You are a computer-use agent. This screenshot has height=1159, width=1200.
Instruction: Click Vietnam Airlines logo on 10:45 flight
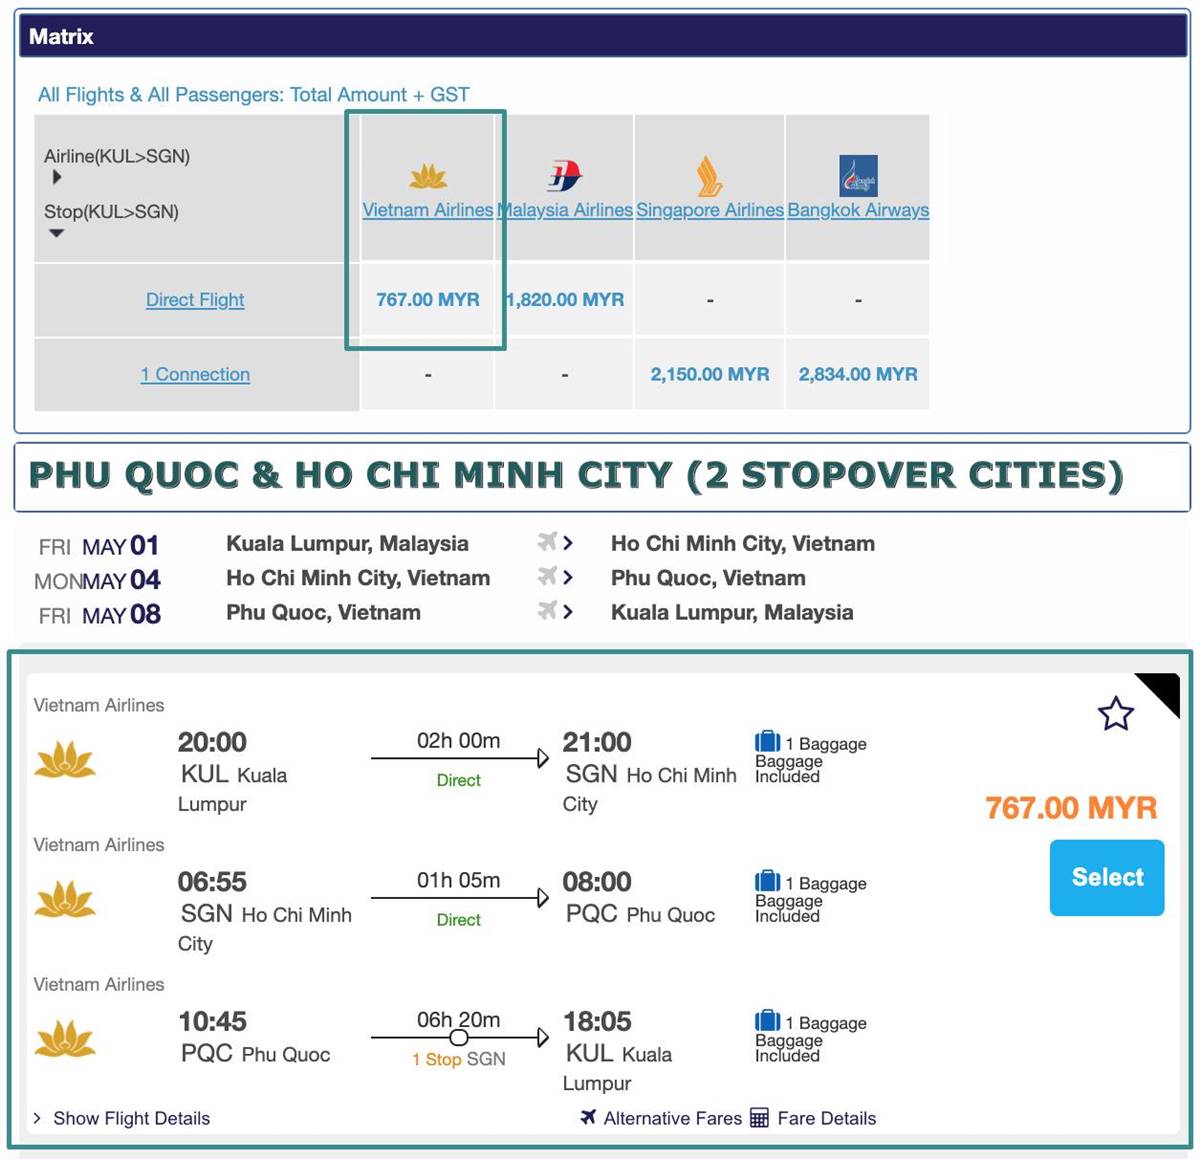[65, 1040]
